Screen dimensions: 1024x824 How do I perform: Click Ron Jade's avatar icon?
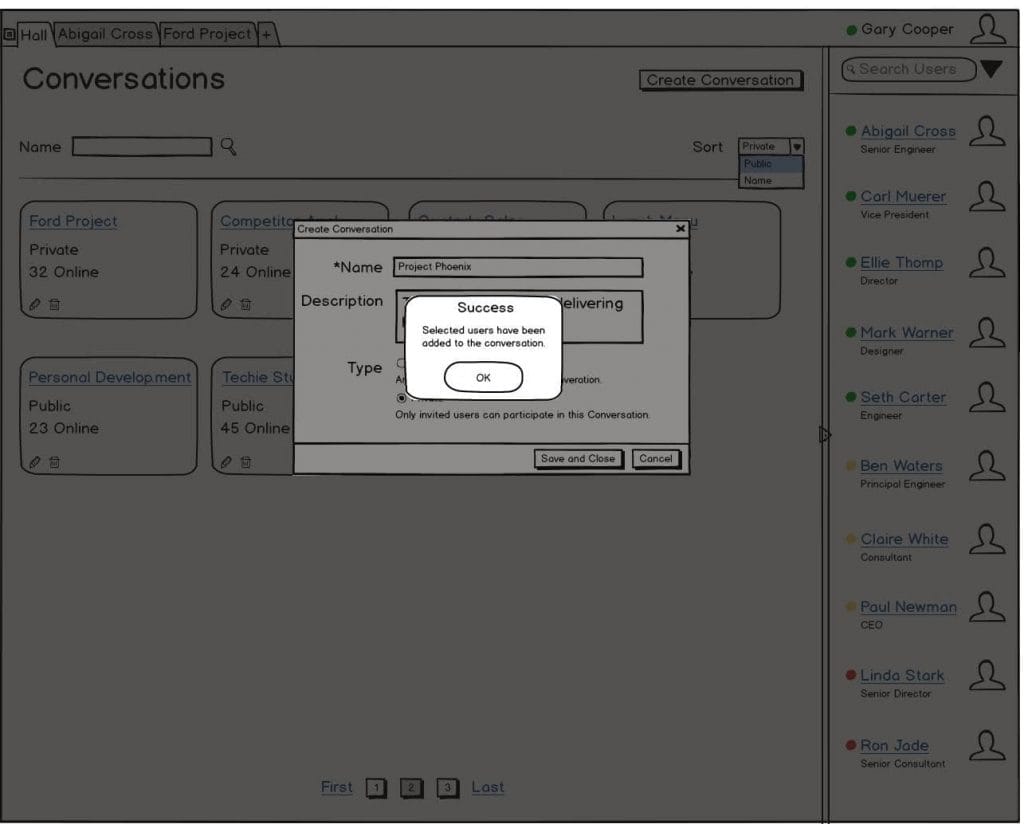[987, 746]
